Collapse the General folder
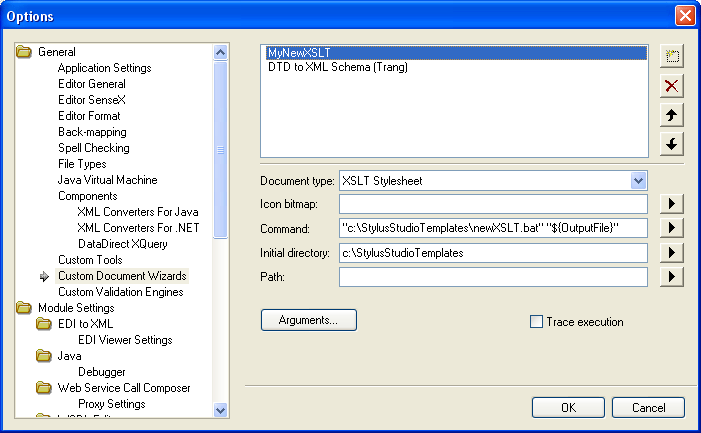The height and width of the screenshot is (433, 701). tap(24, 52)
